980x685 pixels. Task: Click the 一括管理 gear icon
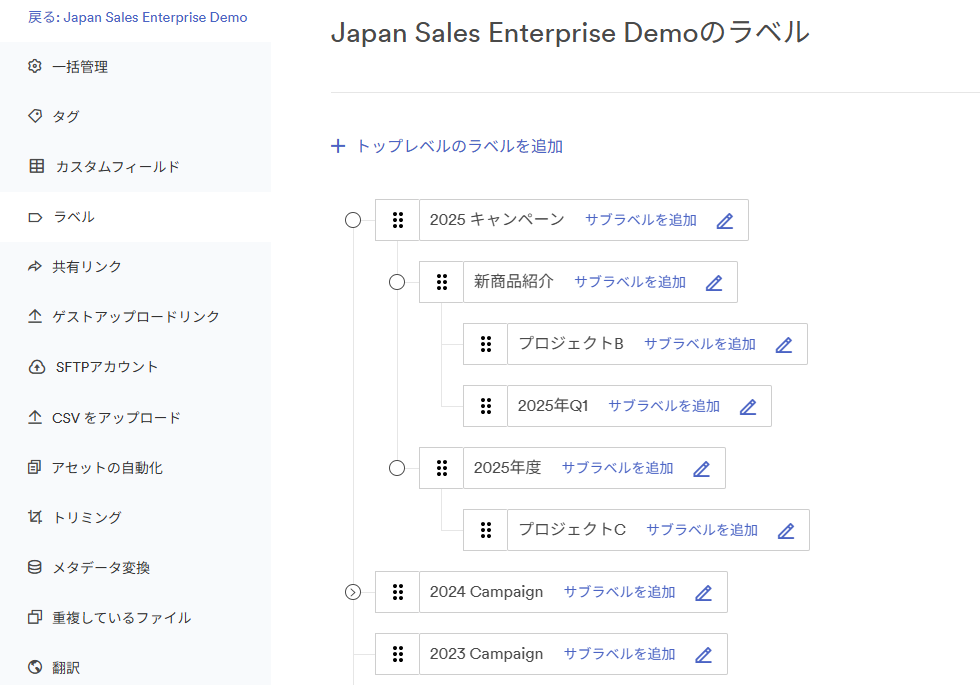(35, 66)
